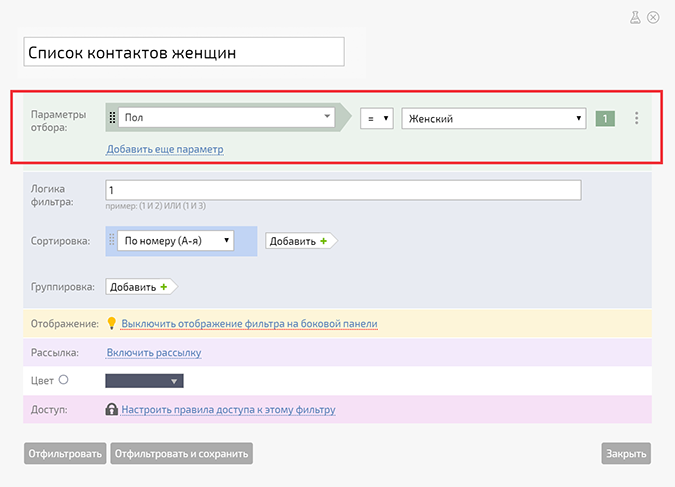Click the flask icon at top right

(x=635, y=17)
